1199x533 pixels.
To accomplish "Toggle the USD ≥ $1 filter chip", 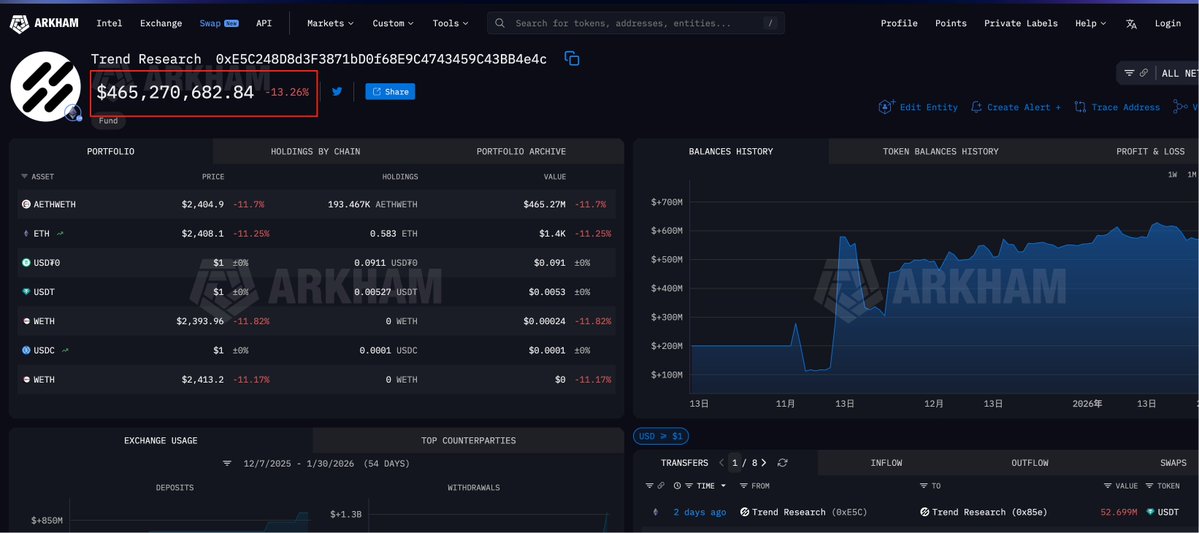I will [660, 436].
